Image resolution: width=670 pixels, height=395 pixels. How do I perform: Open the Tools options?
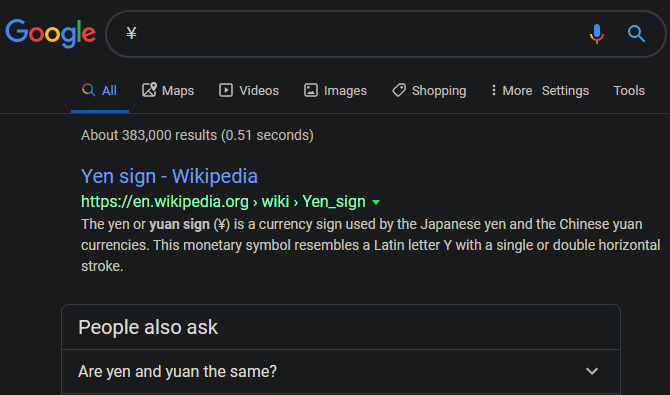point(629,90)
